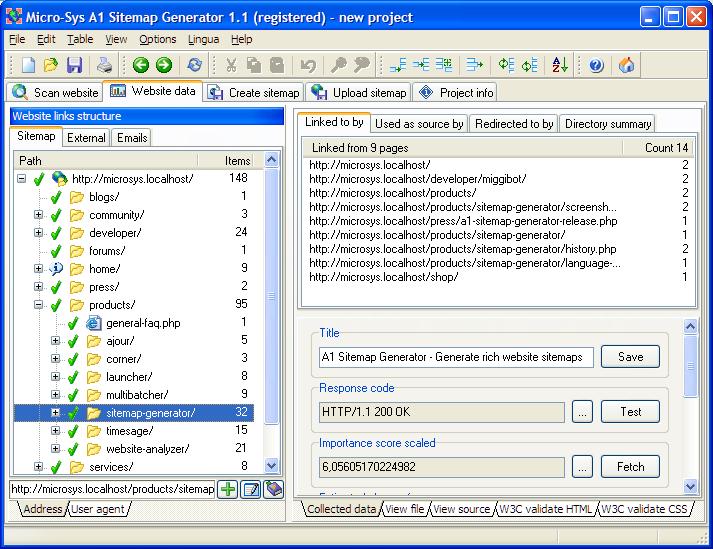The height and width of the screenshot is (549, 713).
Task: Switch to the View source bottom tab
Action: pos(461,509)
